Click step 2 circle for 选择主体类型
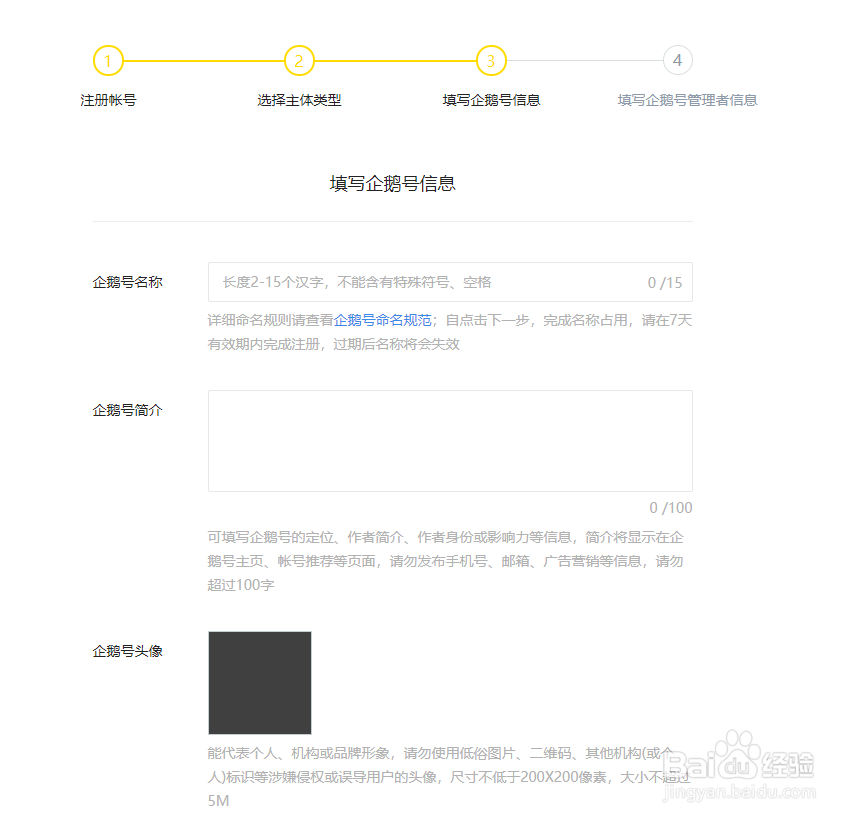Image resolution: width=864 pixels, height=822 pixels. click(x=299, y=61)
